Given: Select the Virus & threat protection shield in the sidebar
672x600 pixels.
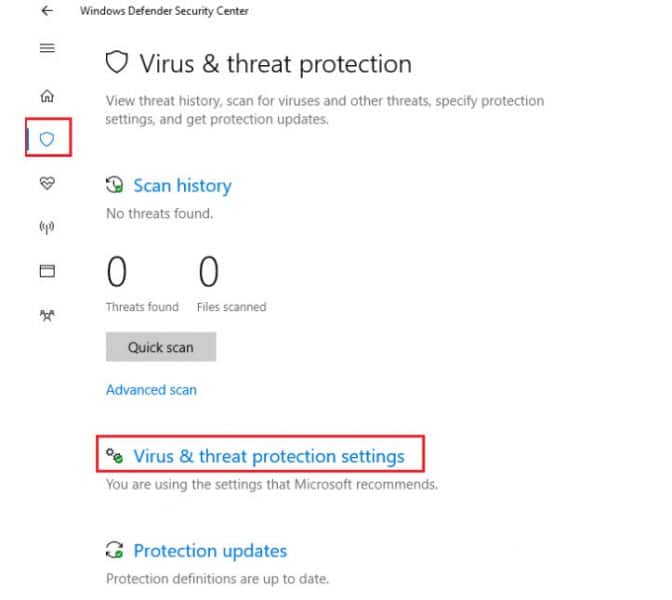Looking at the screenshot, I should (x=47, y=139).
